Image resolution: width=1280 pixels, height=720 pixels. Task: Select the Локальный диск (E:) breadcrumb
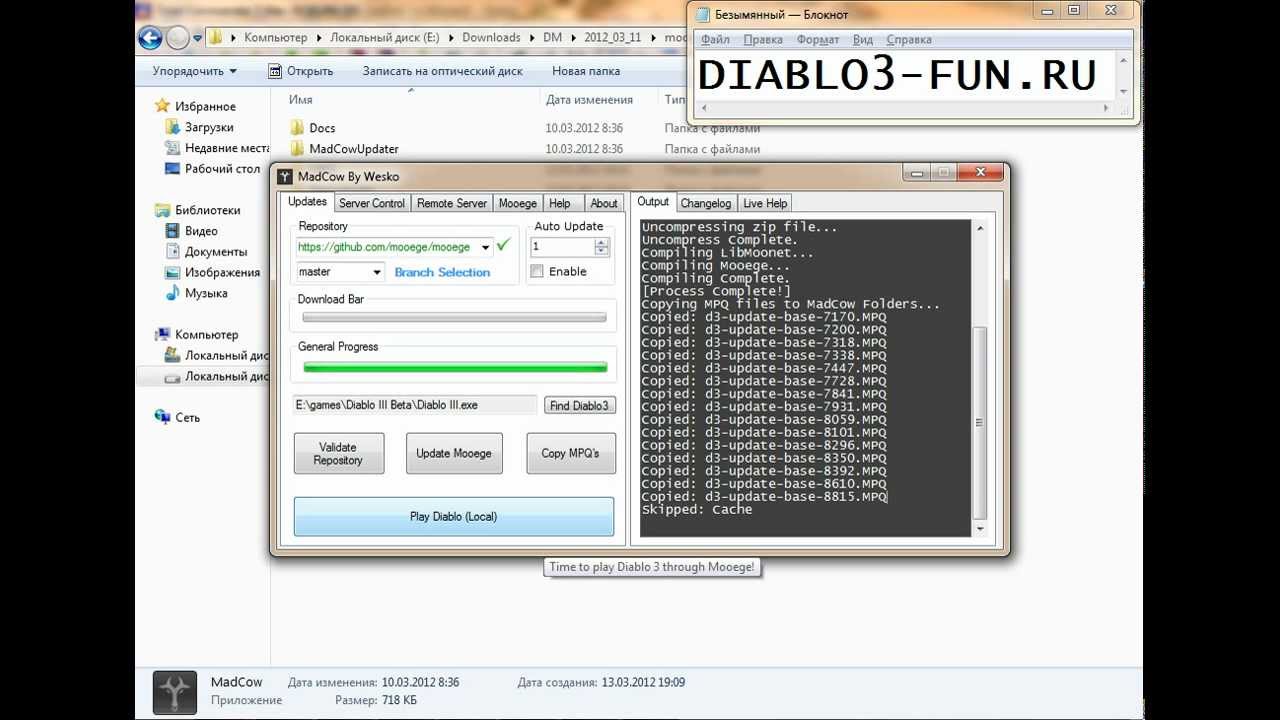[384, 37]
